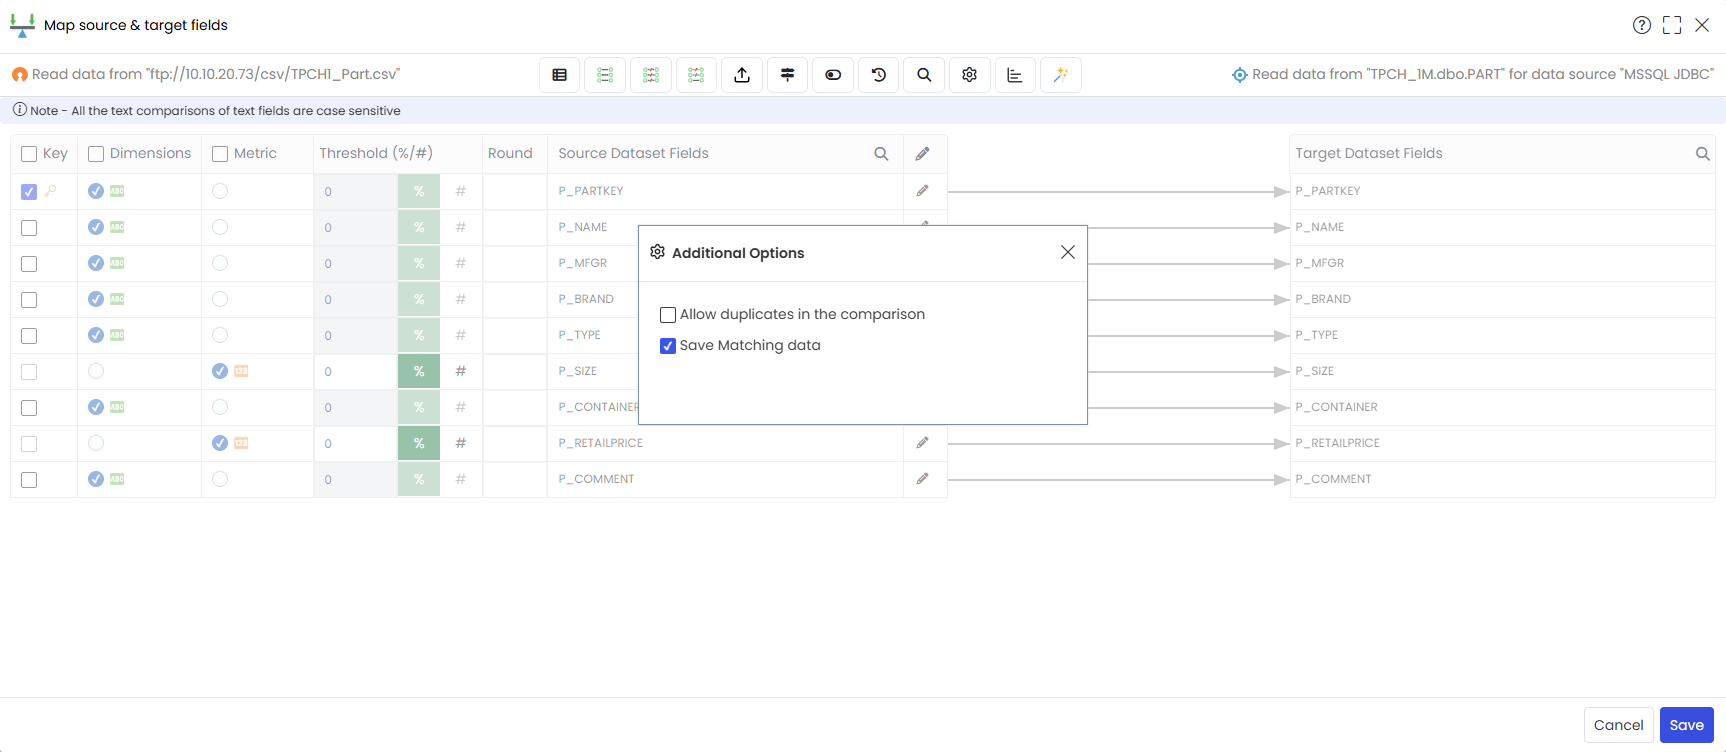
Task: Select % threshold mode for P_RETAILPRICE
Action: pos(419,443)
